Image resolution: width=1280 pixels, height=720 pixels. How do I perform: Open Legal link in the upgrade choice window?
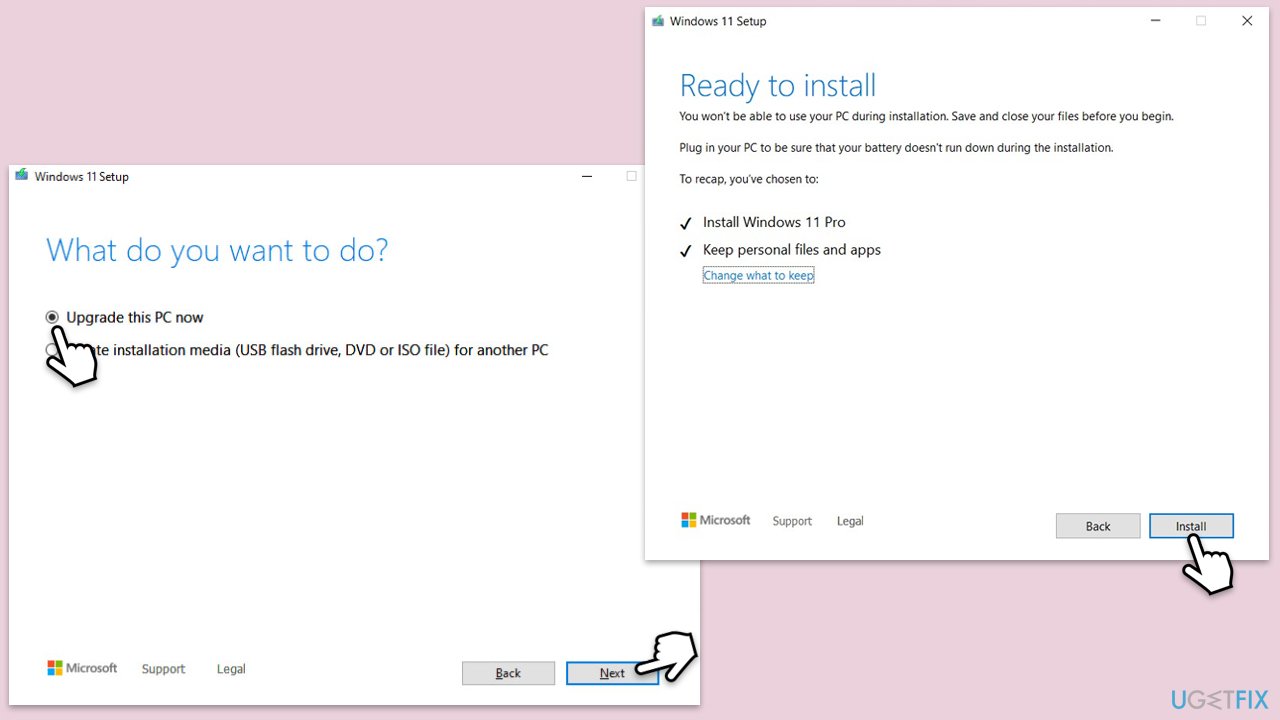[x=231, y=669]
